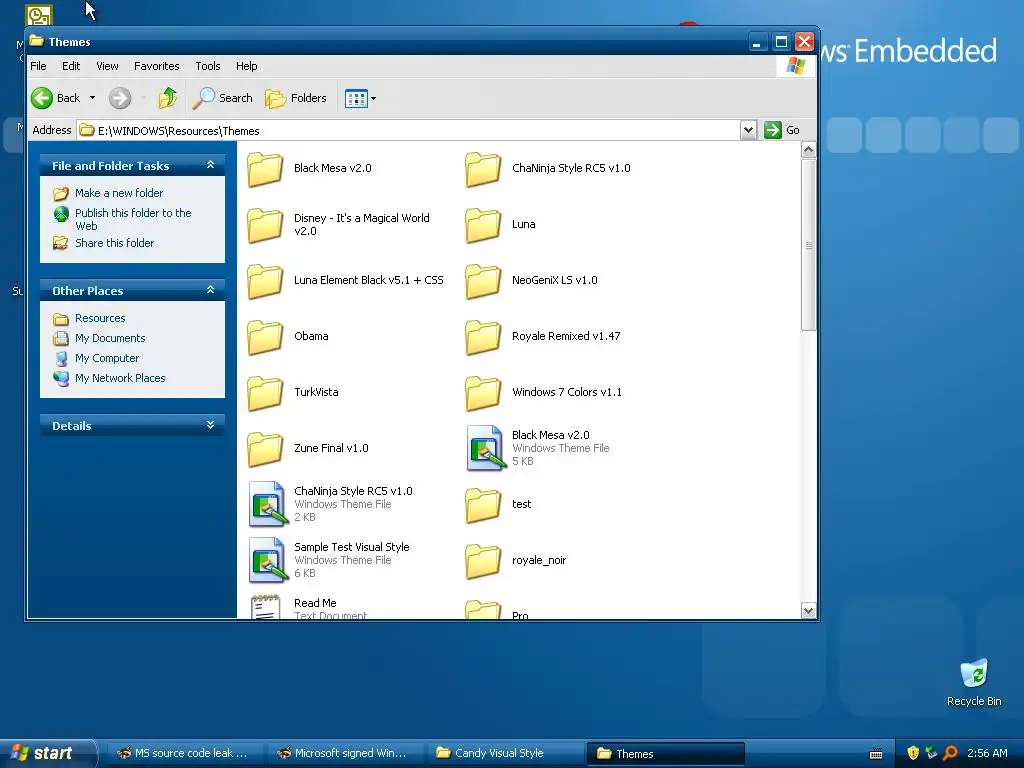
Task: Open the Help menu
Action: 246,66
